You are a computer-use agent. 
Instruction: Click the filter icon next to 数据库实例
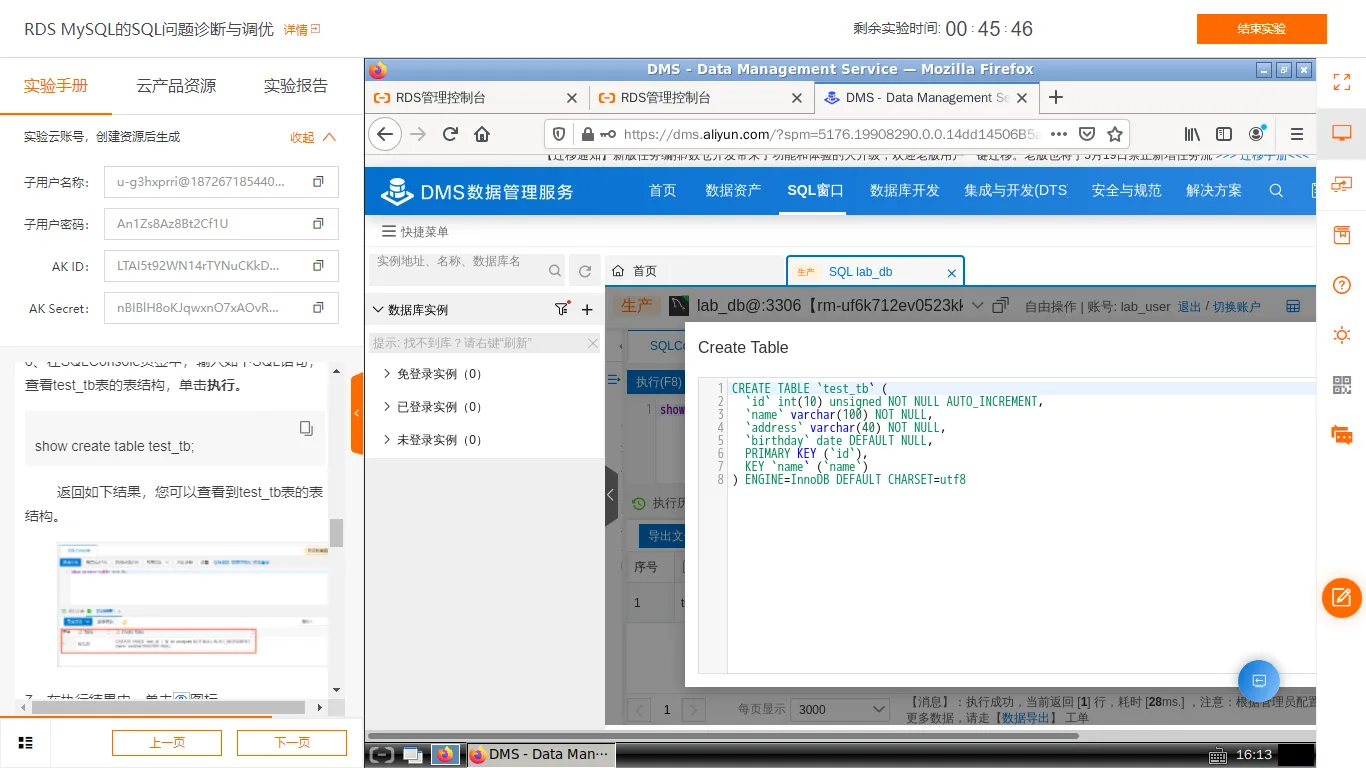click(562, 309)
